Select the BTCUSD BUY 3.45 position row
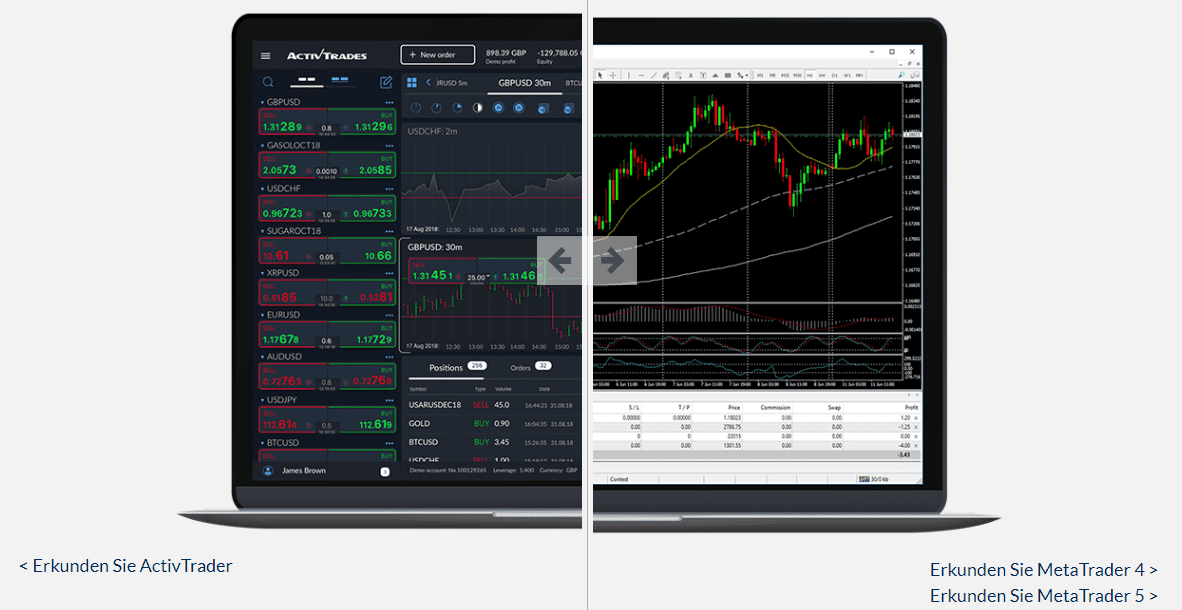1182x610 pixels. click(493, 442)
